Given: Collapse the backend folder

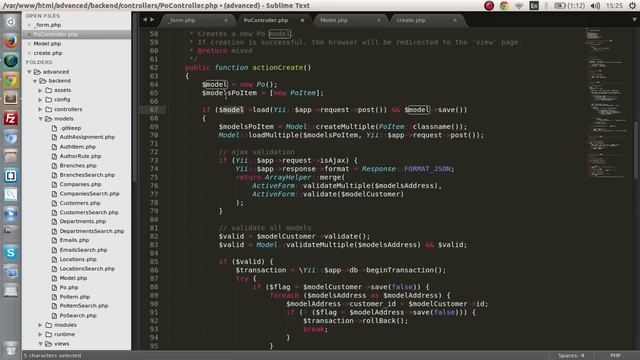Looking at the screenshot, I should coord(35,81).
